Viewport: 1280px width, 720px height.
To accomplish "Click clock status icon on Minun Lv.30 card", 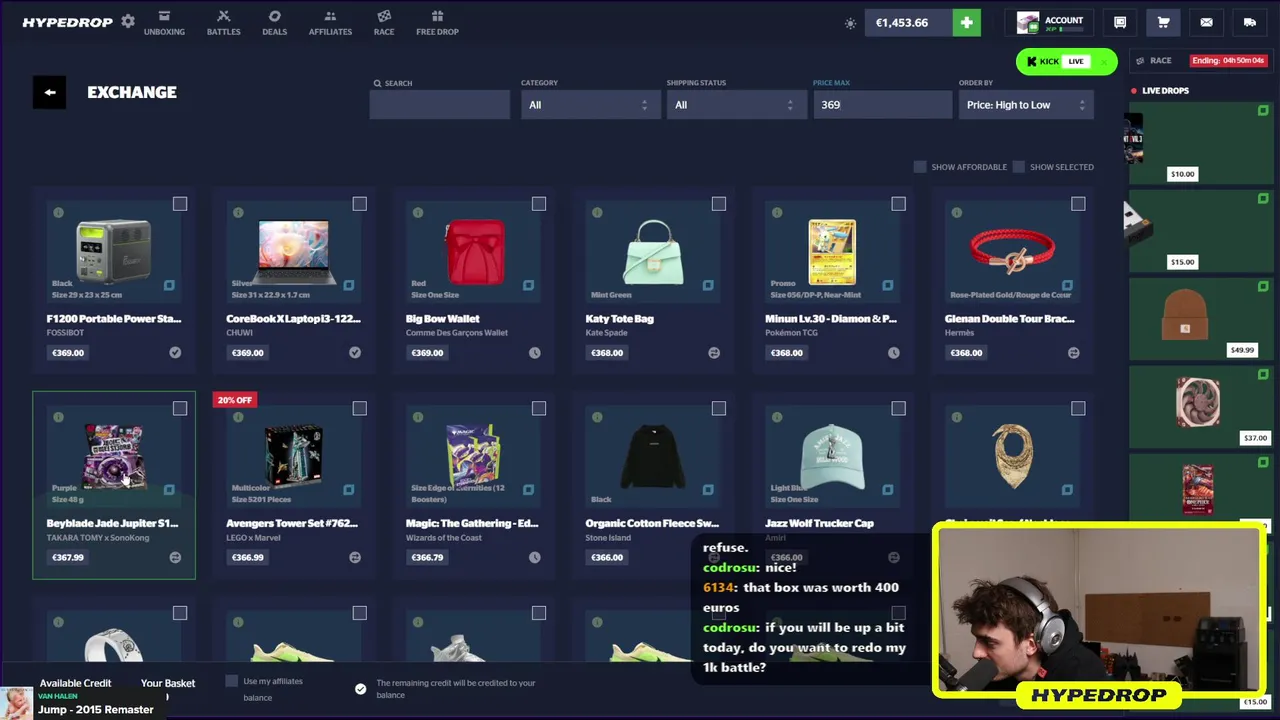I will click(x=894, y=352).
